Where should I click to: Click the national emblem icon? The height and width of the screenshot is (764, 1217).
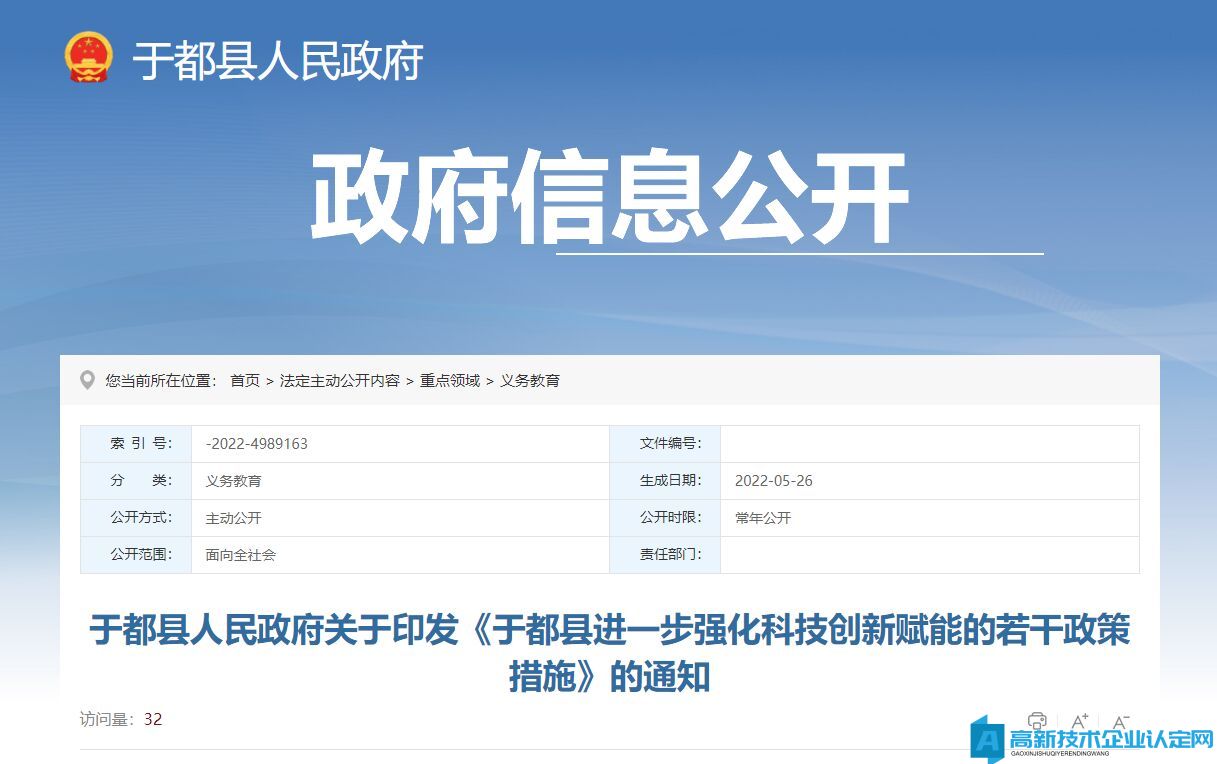[x=88, y=58]
